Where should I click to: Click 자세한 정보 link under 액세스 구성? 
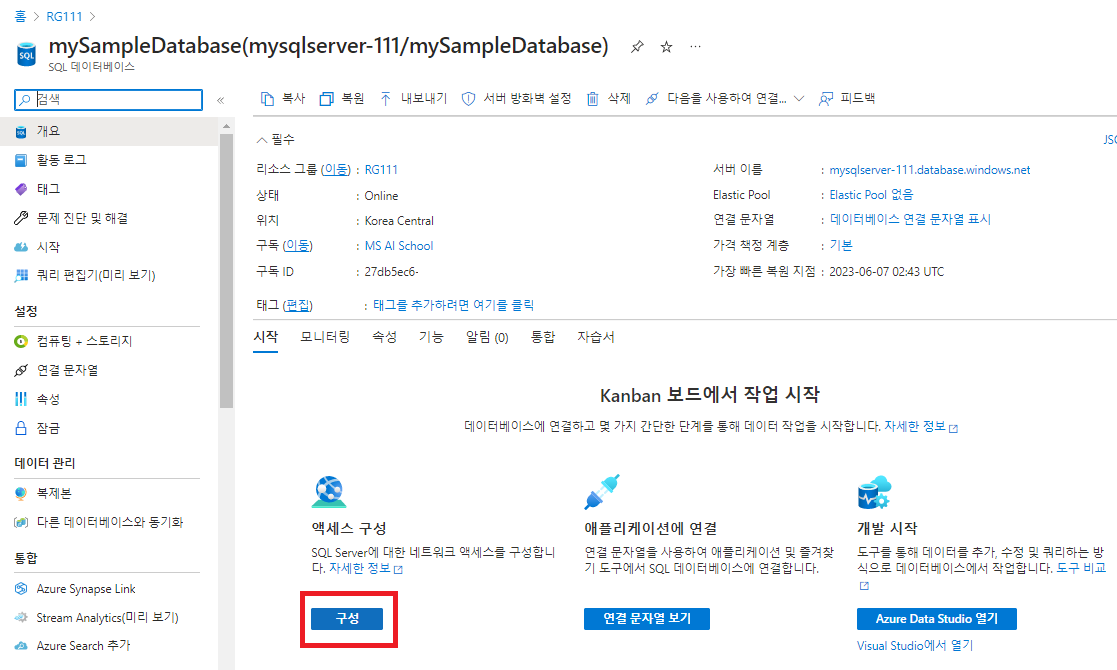pos(365,569)
